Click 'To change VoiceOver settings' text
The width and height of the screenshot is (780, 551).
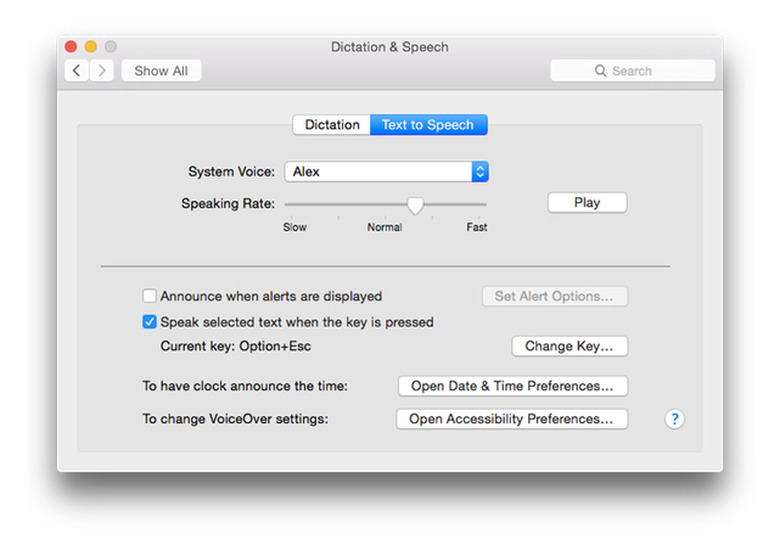click(x=235, y=419)
